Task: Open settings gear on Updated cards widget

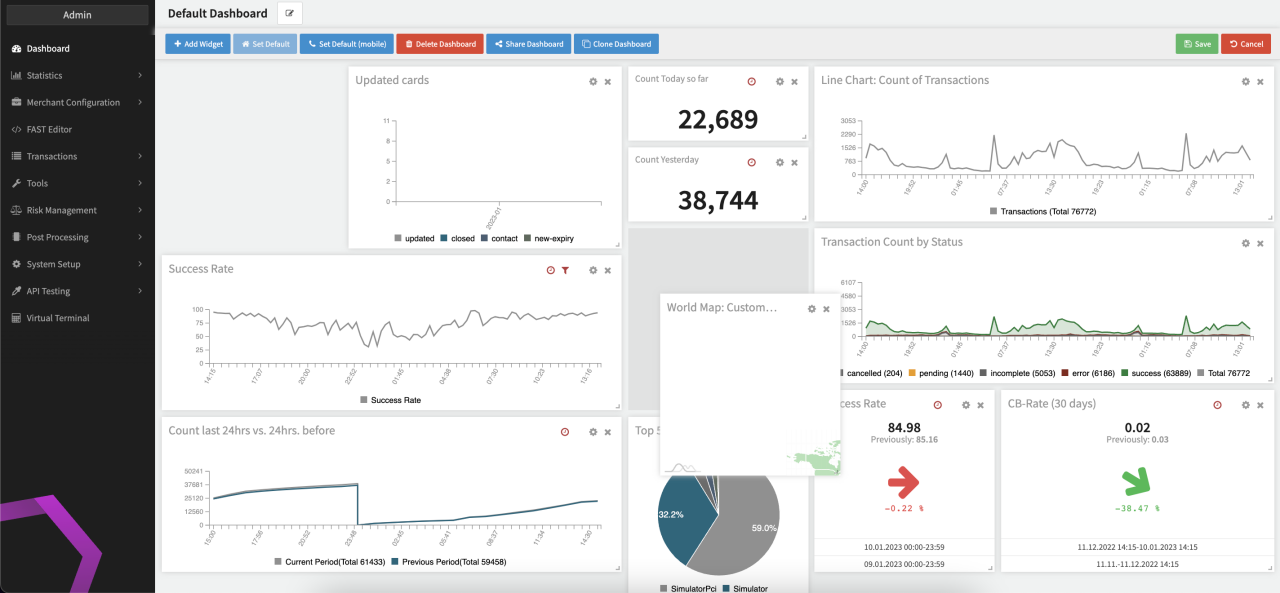Action: (x=593, y=81)
